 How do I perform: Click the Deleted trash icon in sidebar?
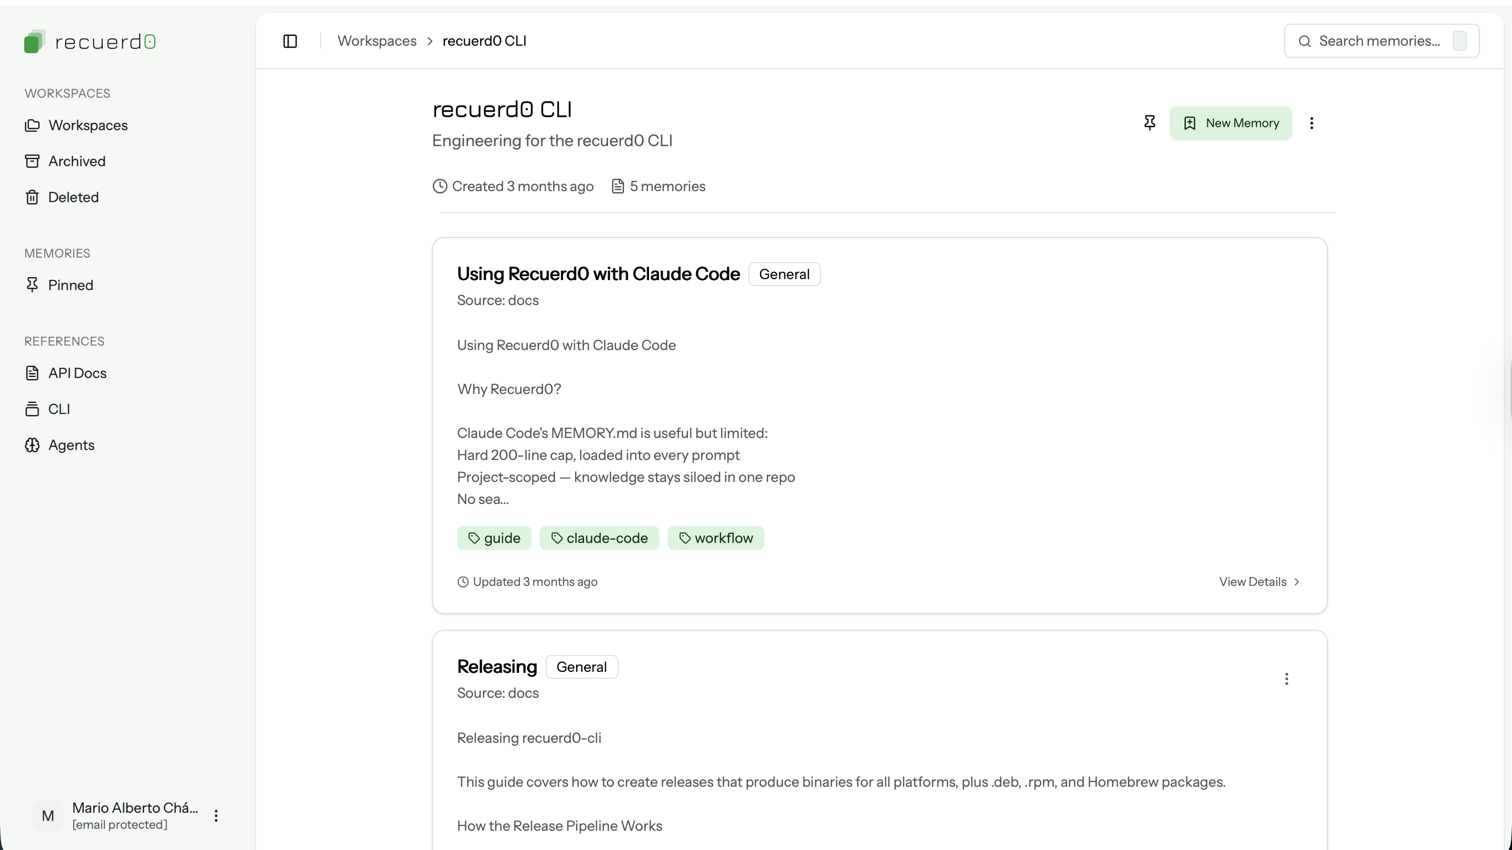[x=32, y=197]
